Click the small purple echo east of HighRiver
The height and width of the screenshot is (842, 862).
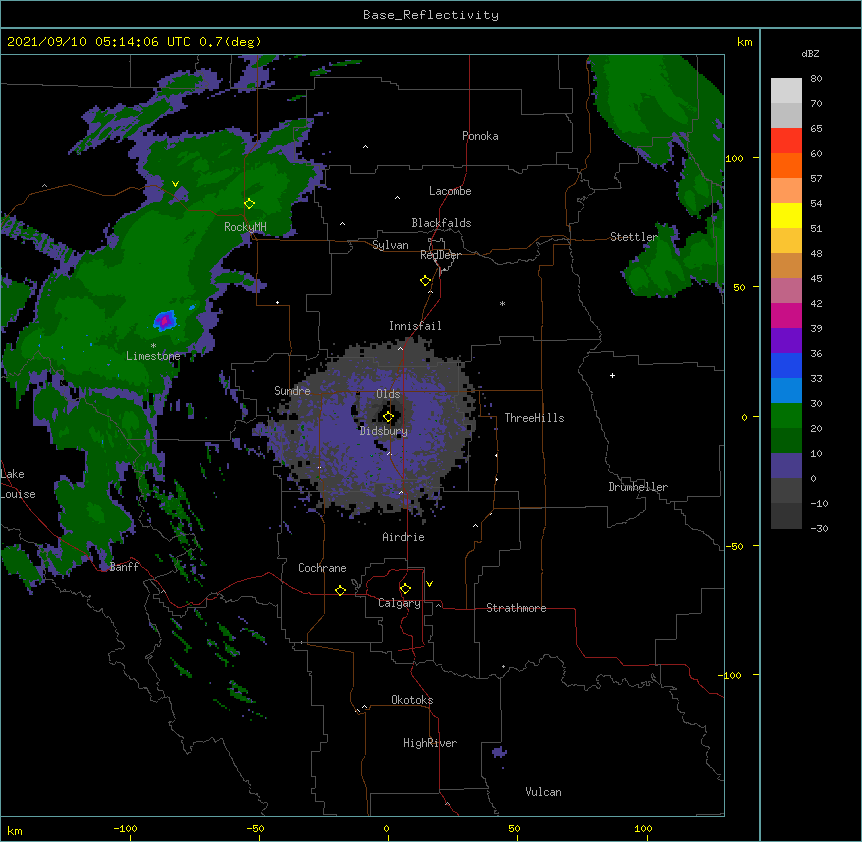(499, 752)
